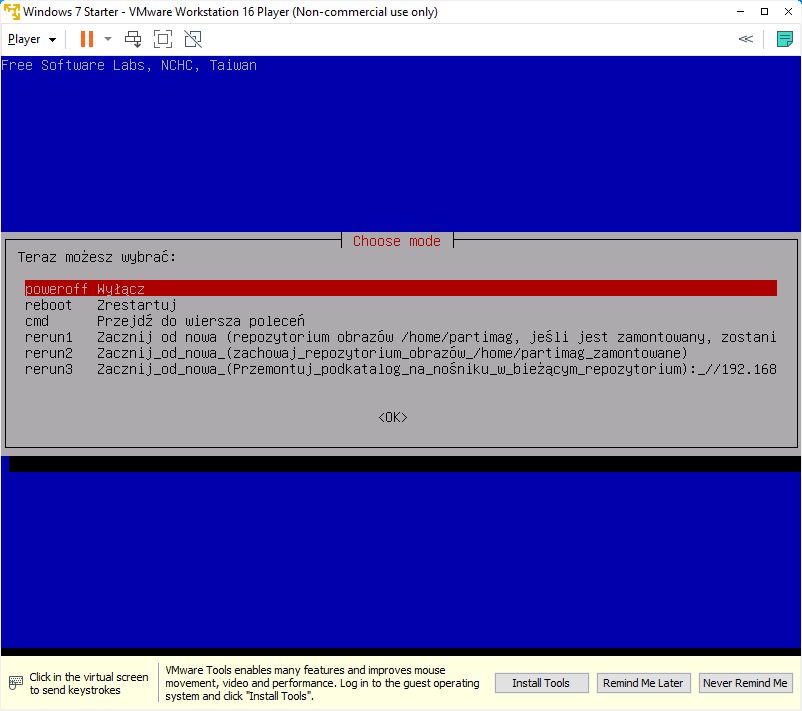This screenshot has height=711, width=802.
Task: Click Install Tools button
Action: 541,683
